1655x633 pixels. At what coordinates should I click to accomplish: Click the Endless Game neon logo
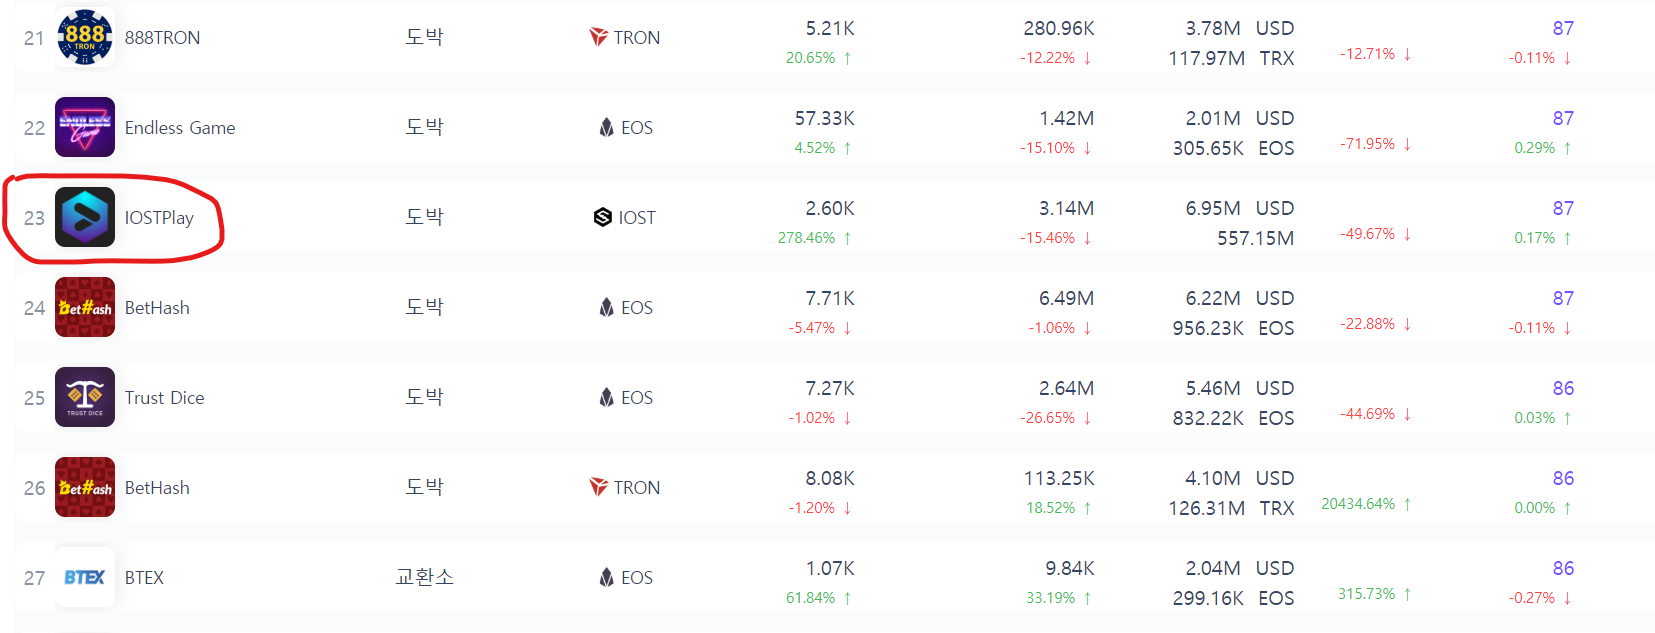[x=85, y=127]
